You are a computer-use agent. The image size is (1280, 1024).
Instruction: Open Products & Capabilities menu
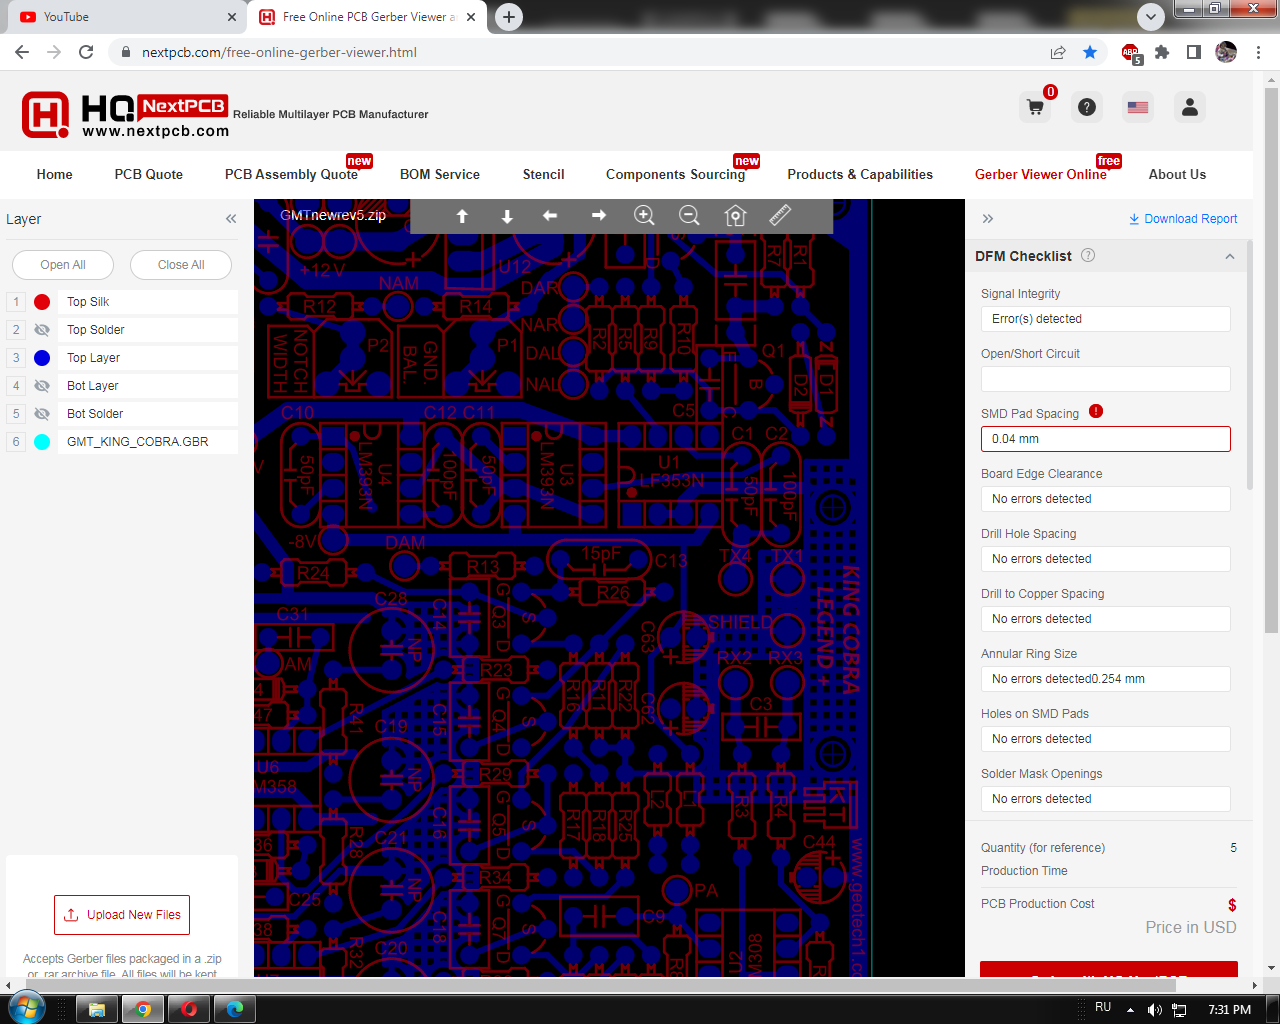pos(860,174)
